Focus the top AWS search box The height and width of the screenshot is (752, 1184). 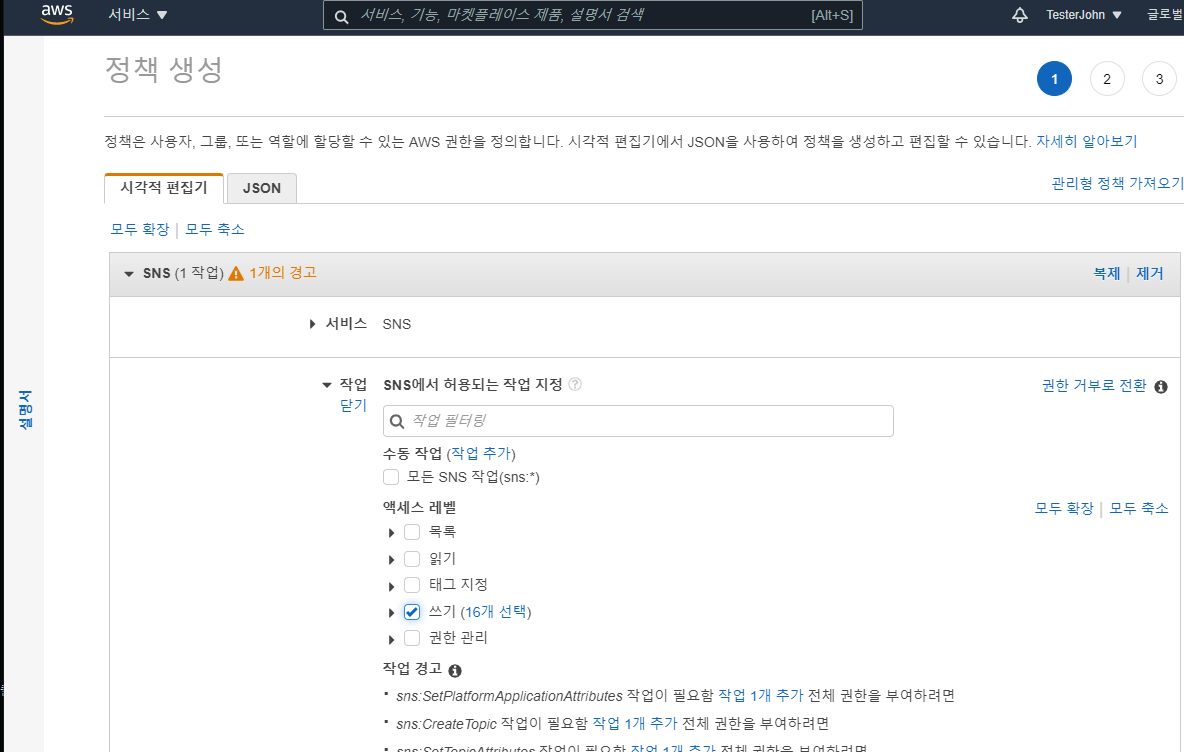(593, 15)
